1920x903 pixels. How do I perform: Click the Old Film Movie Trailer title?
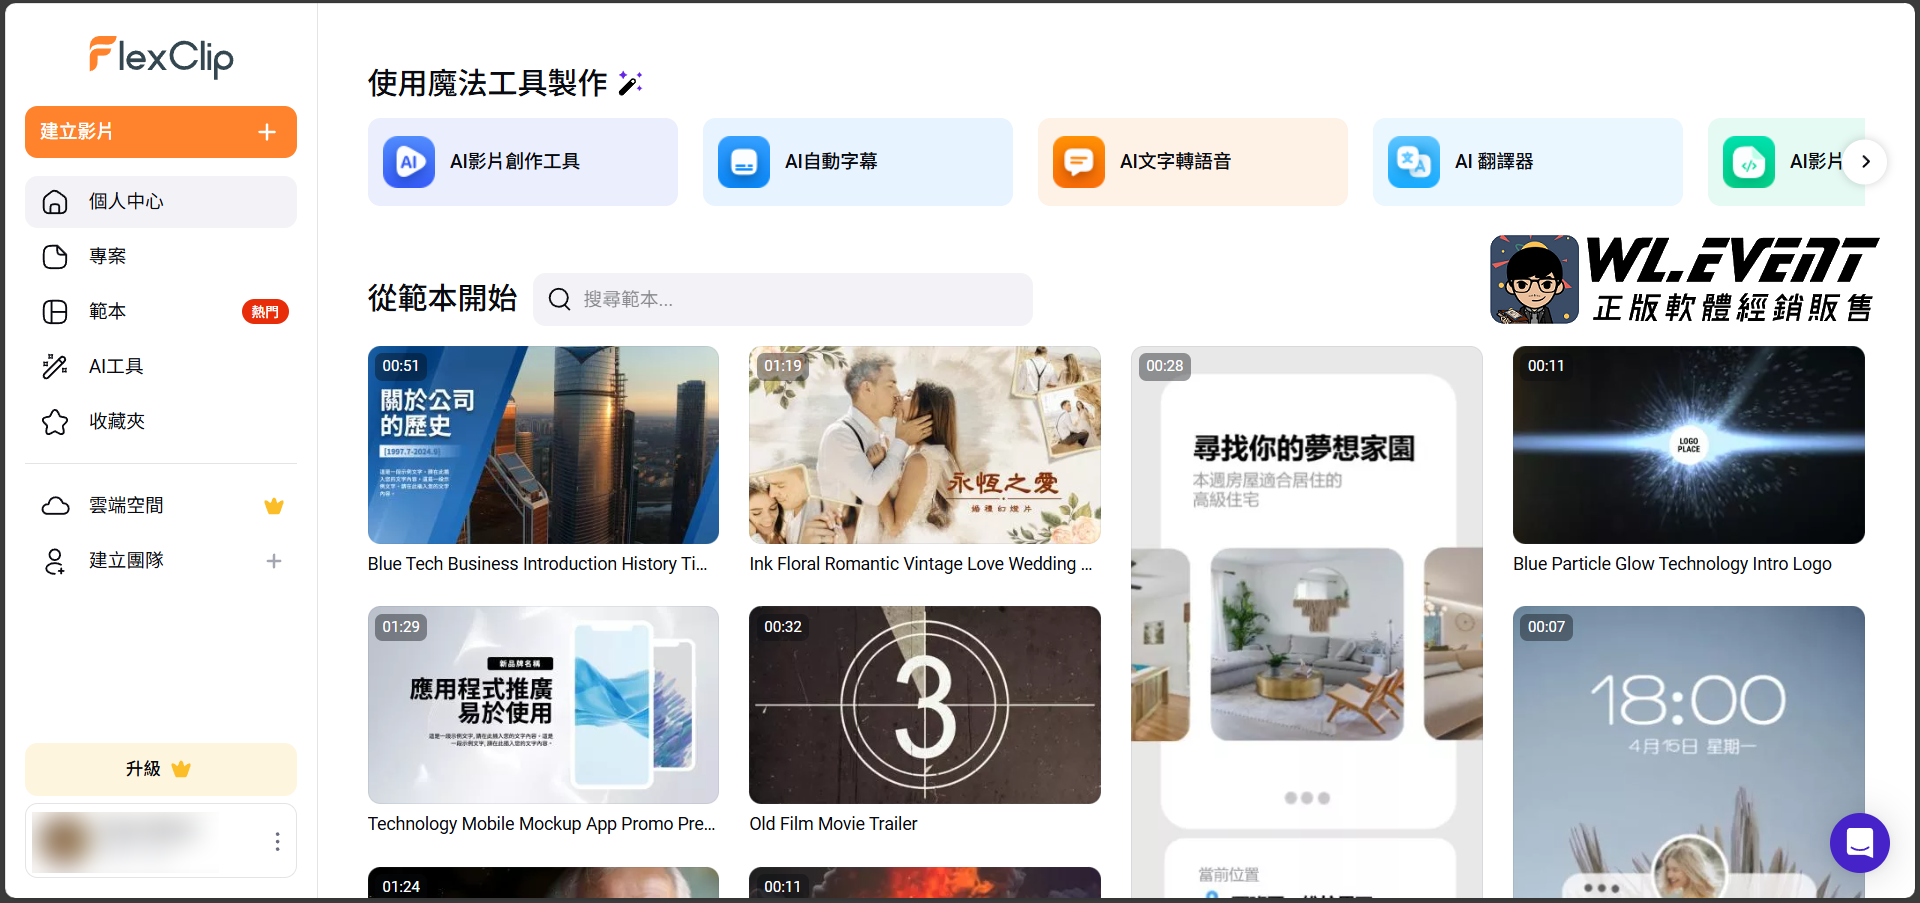click(834, 824)
